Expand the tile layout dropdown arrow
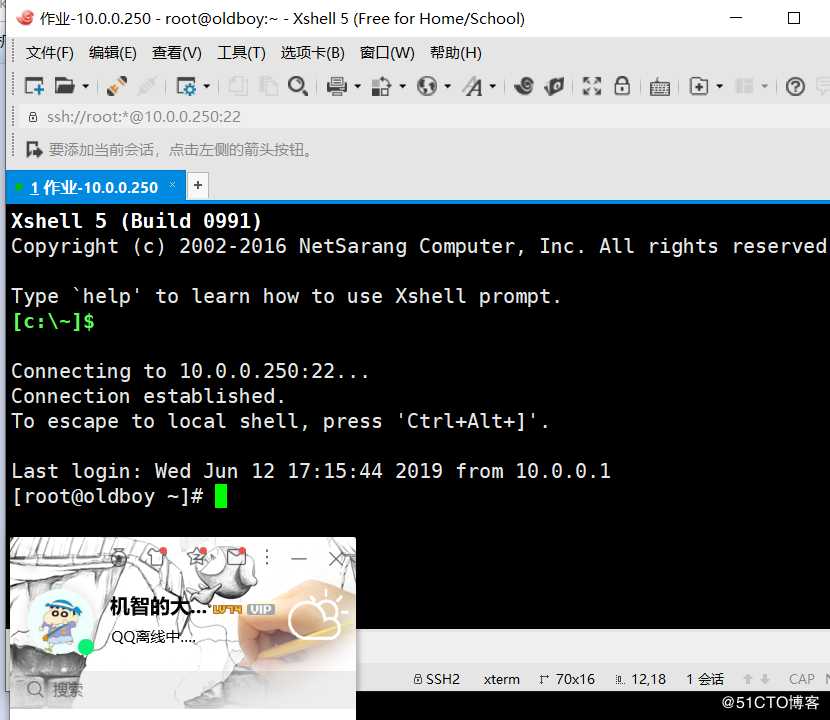This screenshot has width=830, height=720. click(764, 86)
